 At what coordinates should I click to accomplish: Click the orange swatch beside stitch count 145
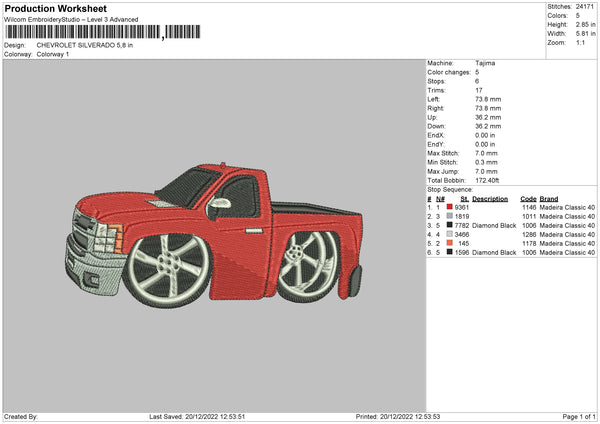coord(450,243)
